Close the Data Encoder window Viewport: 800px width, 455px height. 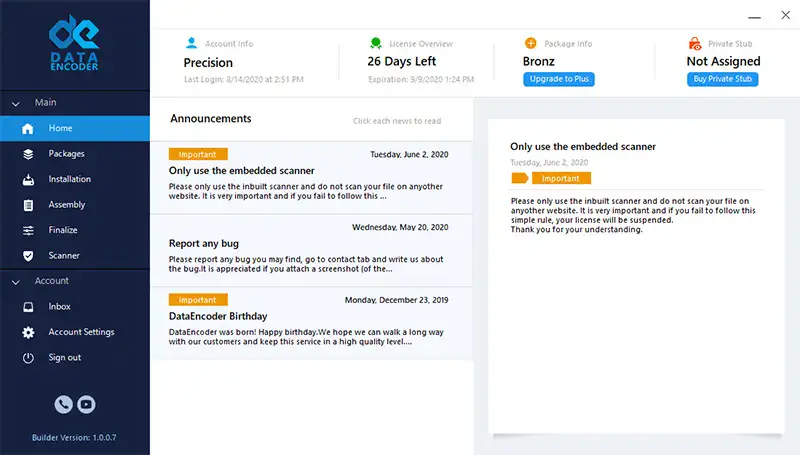click(786, 15)
